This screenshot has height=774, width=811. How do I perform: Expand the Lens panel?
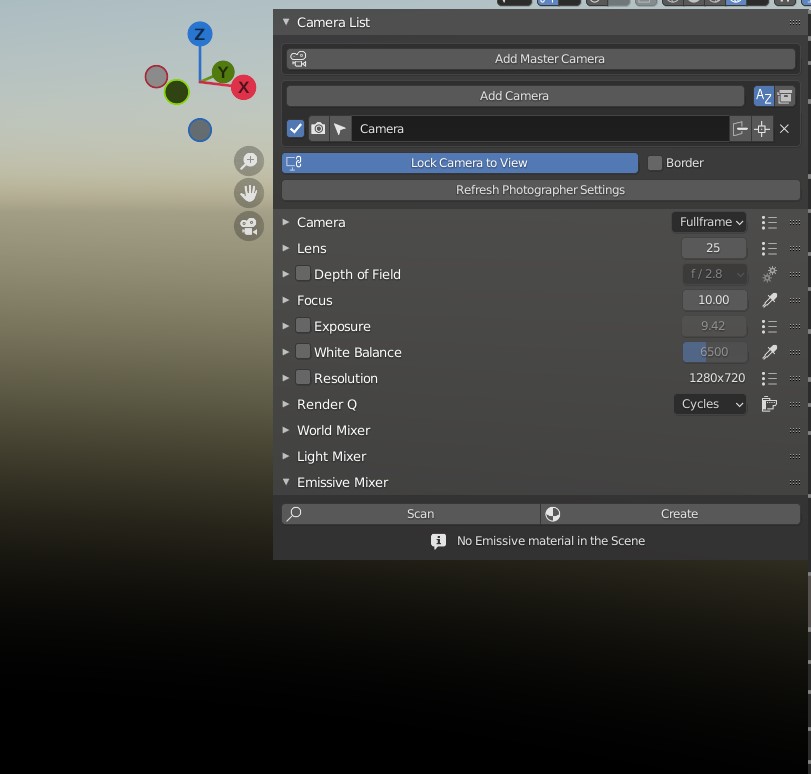[x=286, y=248]
